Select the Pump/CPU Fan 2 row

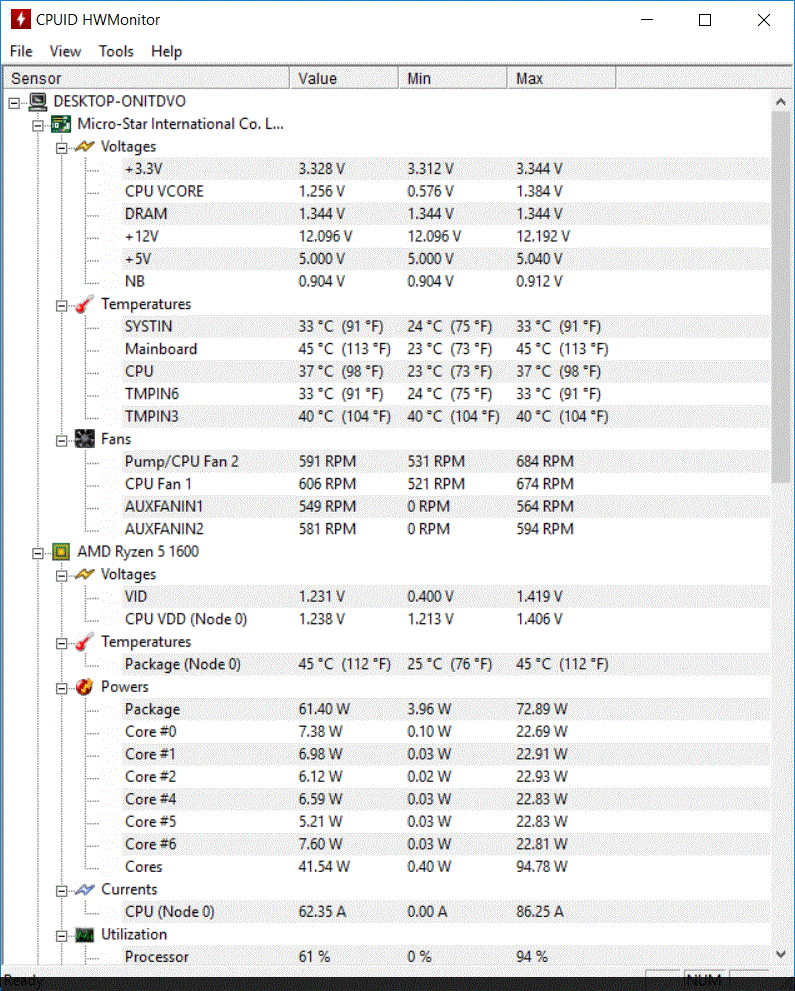[x=446, y=461]
